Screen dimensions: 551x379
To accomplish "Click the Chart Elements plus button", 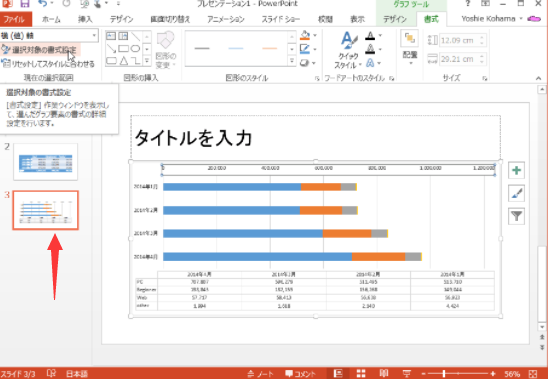I will (x=516, y=170).
